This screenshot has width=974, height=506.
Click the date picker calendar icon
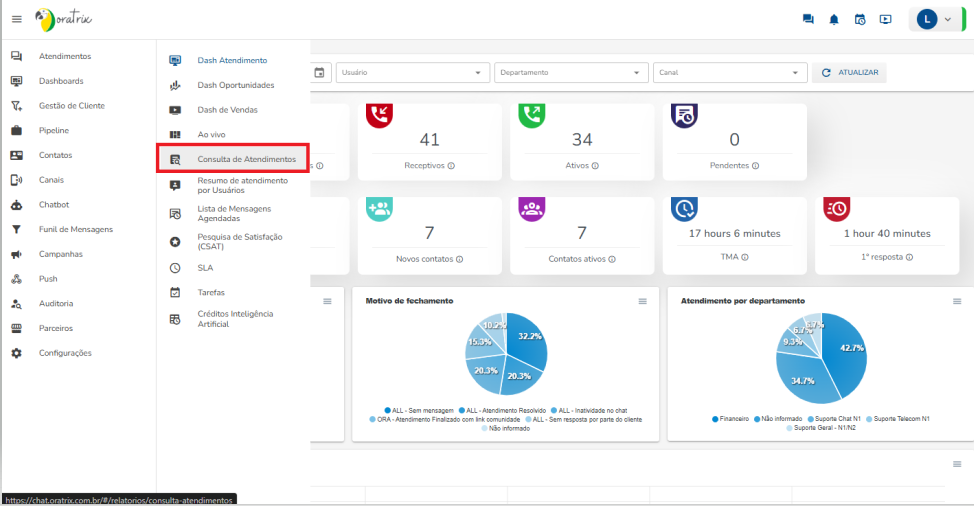320,72
